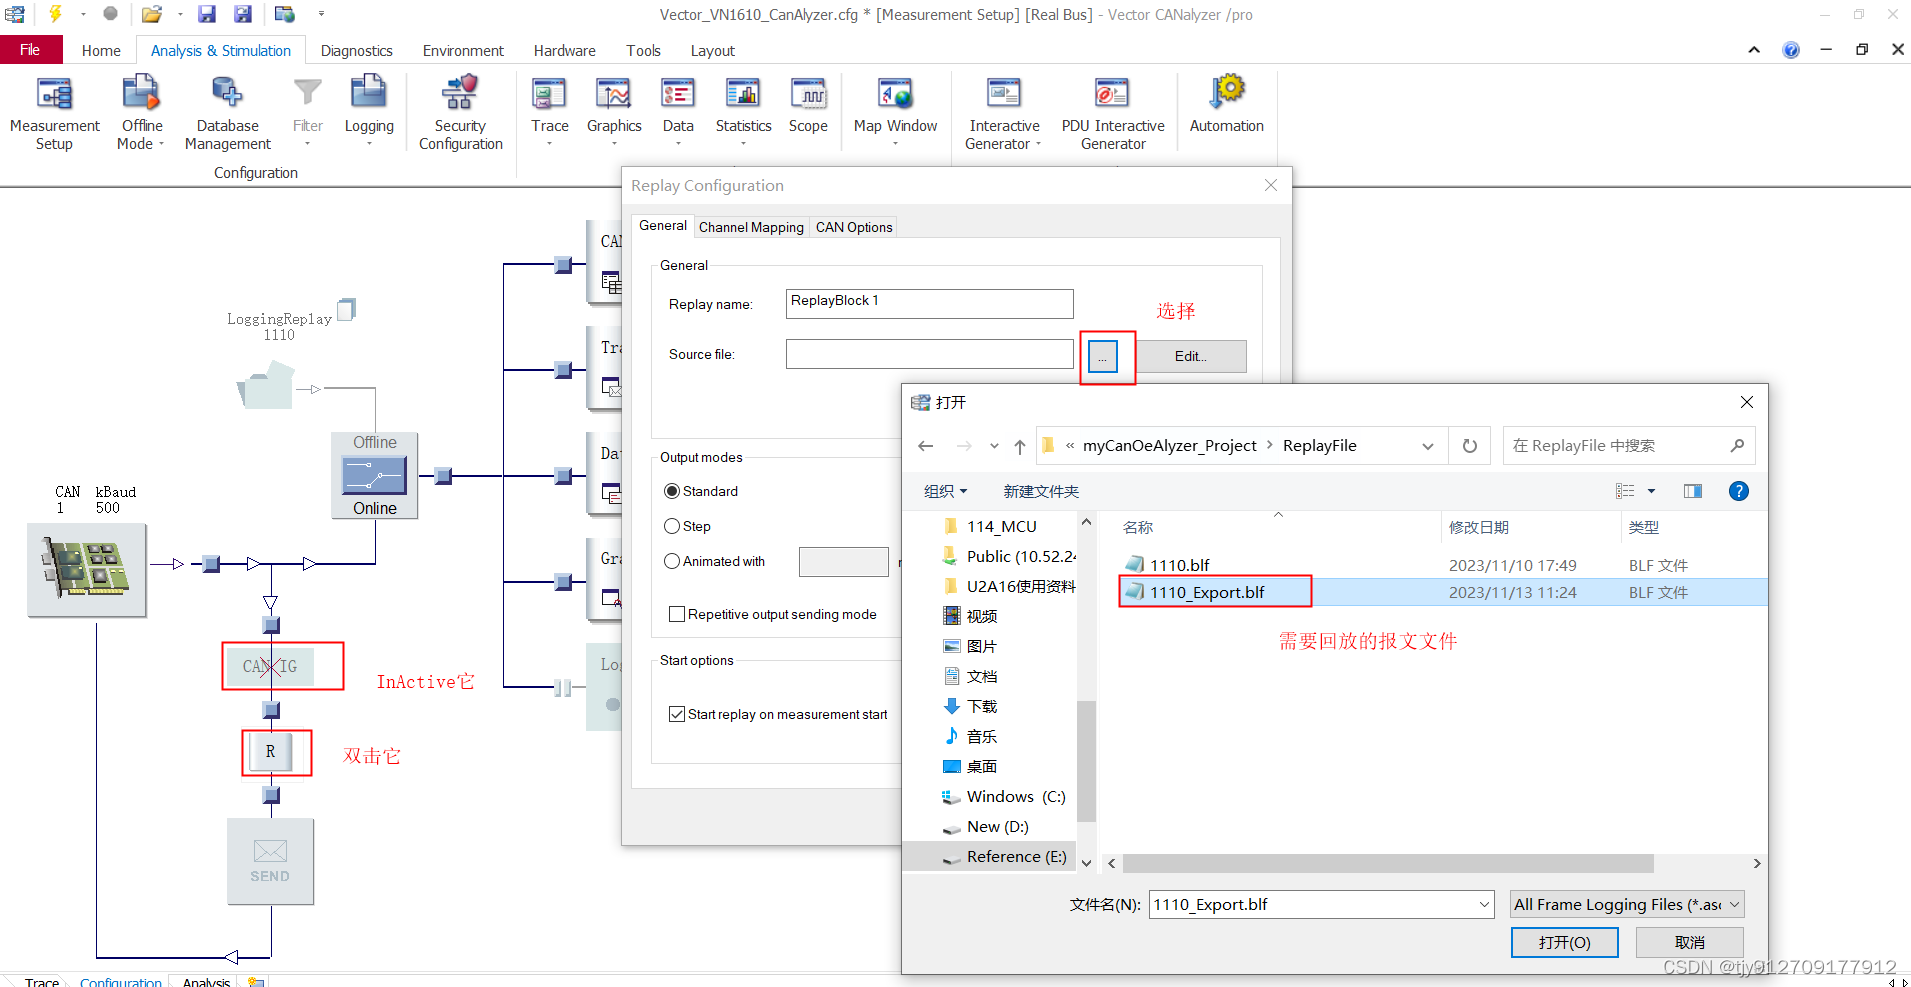
Task: Open the Data window tool
Action: click(678, 110)
